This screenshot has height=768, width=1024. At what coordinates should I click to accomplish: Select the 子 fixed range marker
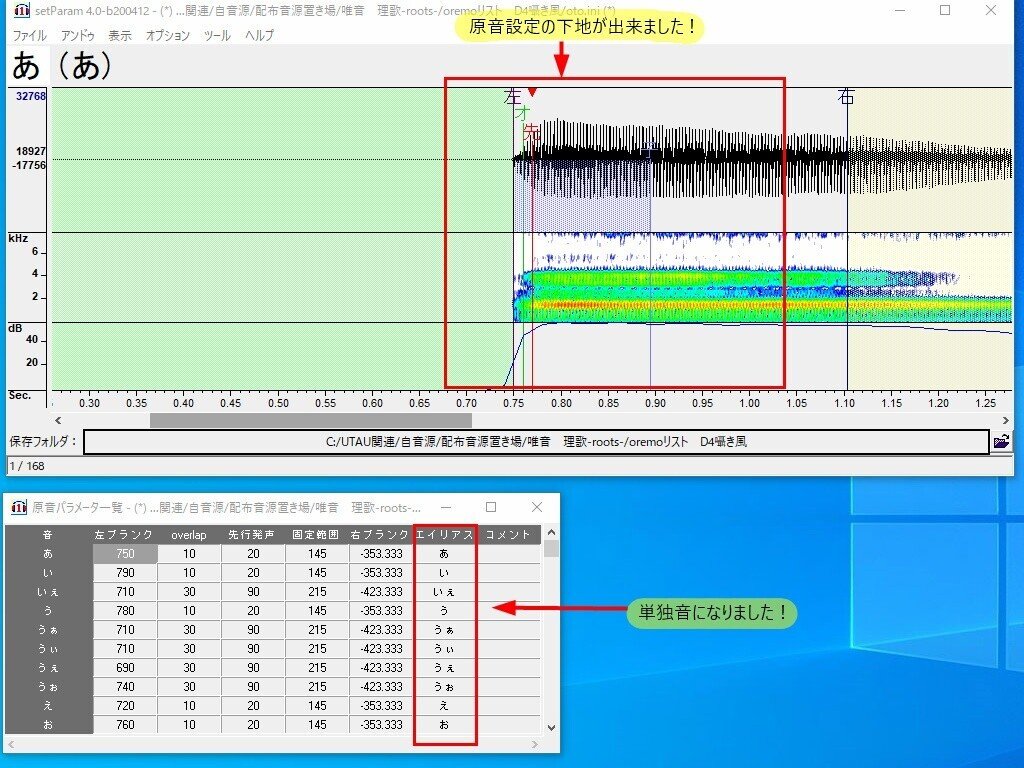click(648, 152)
